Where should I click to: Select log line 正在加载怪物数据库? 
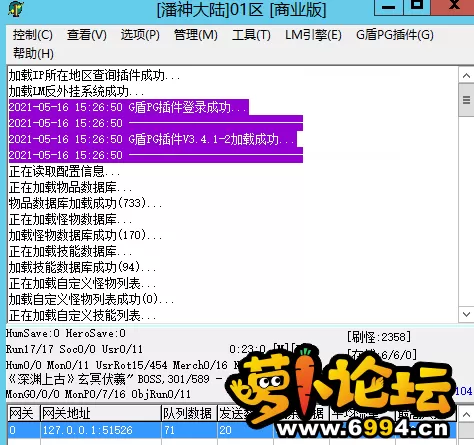[70, 219]
